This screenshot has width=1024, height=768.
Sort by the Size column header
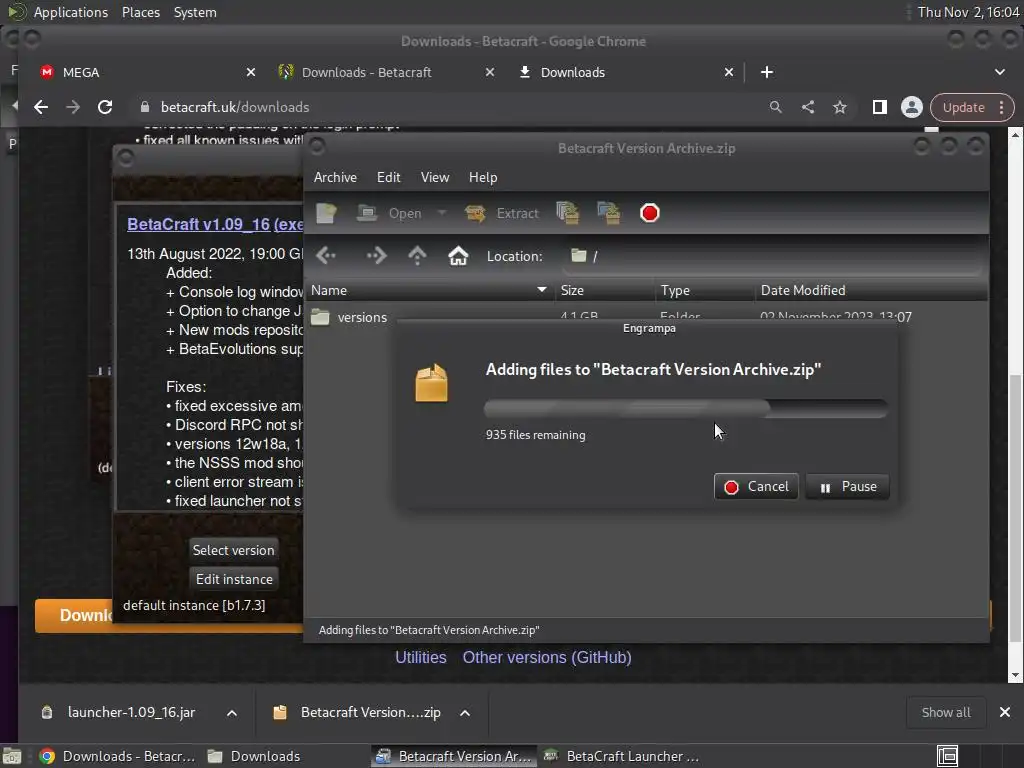pyautogui.click(x=605, y=291)
